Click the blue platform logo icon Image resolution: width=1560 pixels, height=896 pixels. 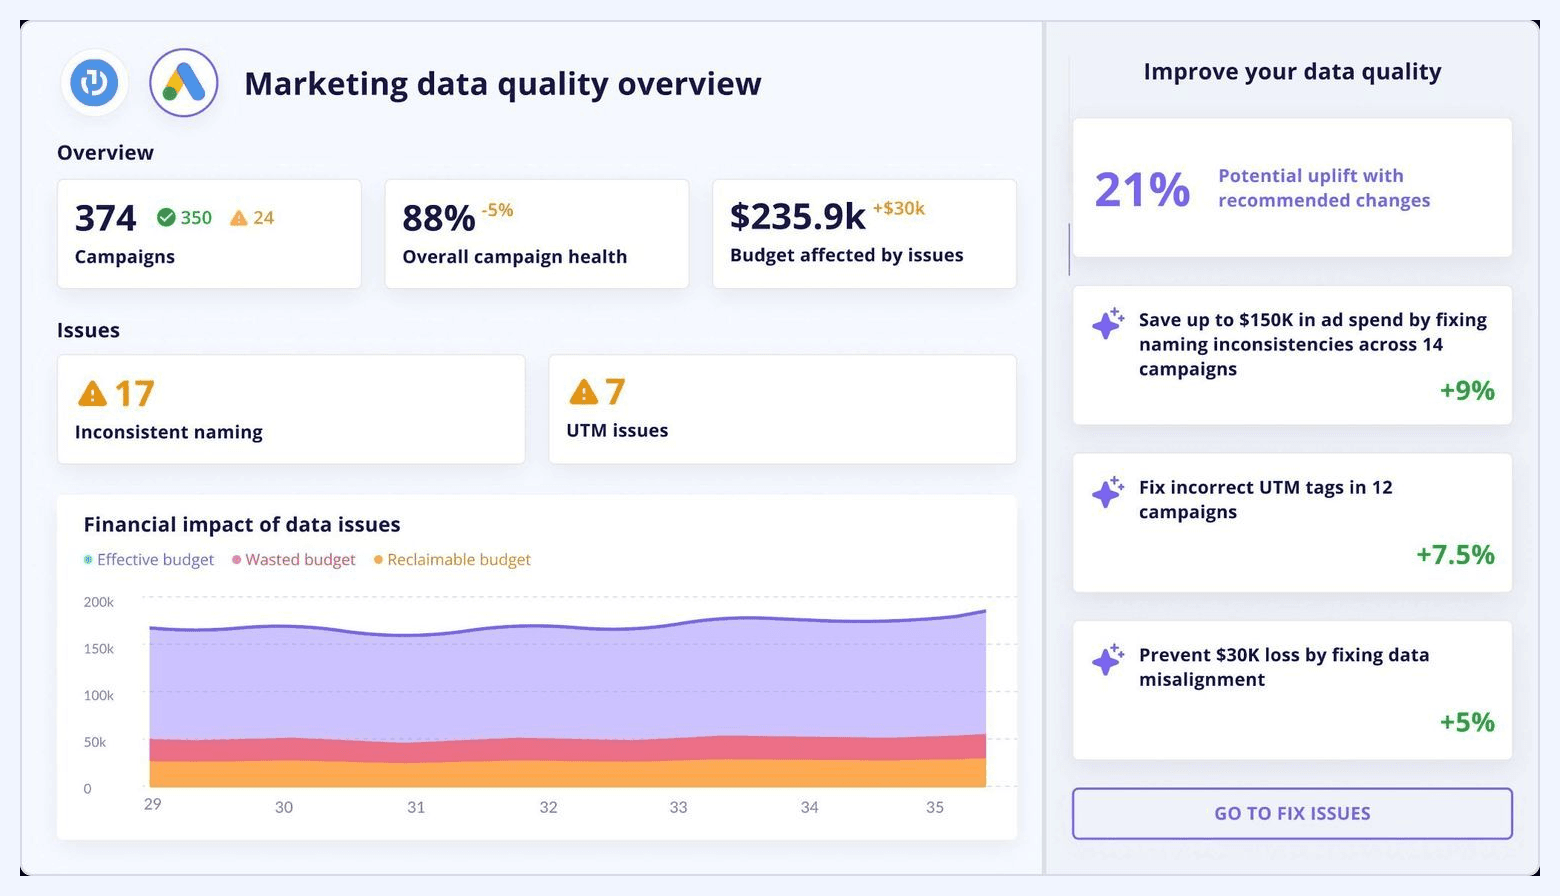pyautogui.click(x=93, y=83)
